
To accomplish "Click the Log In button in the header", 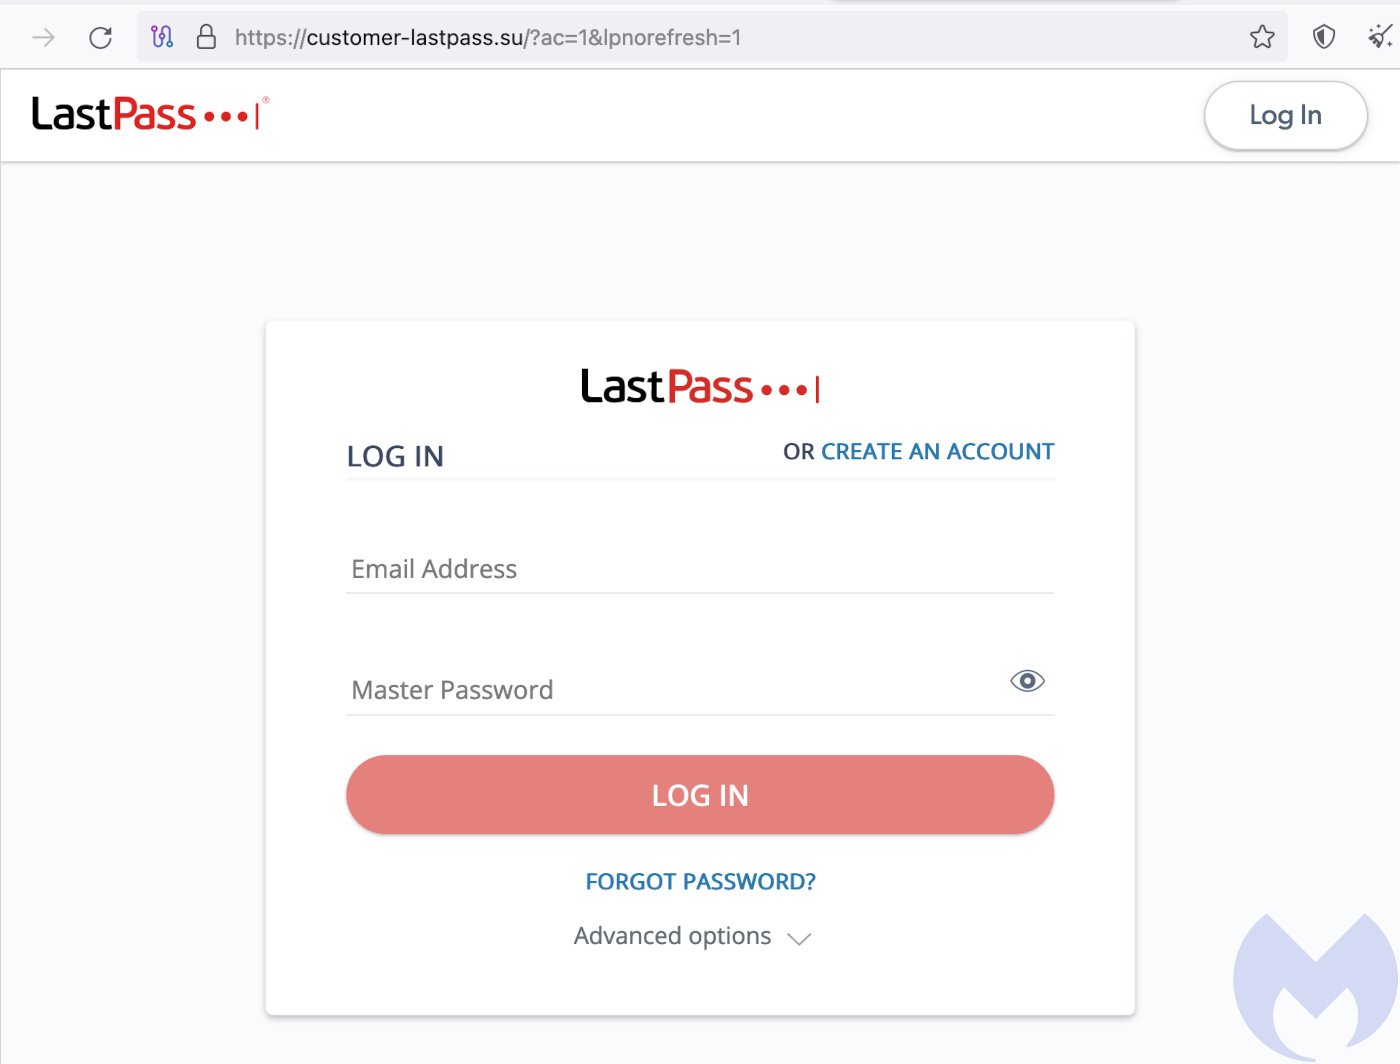I will (1285, 115).
